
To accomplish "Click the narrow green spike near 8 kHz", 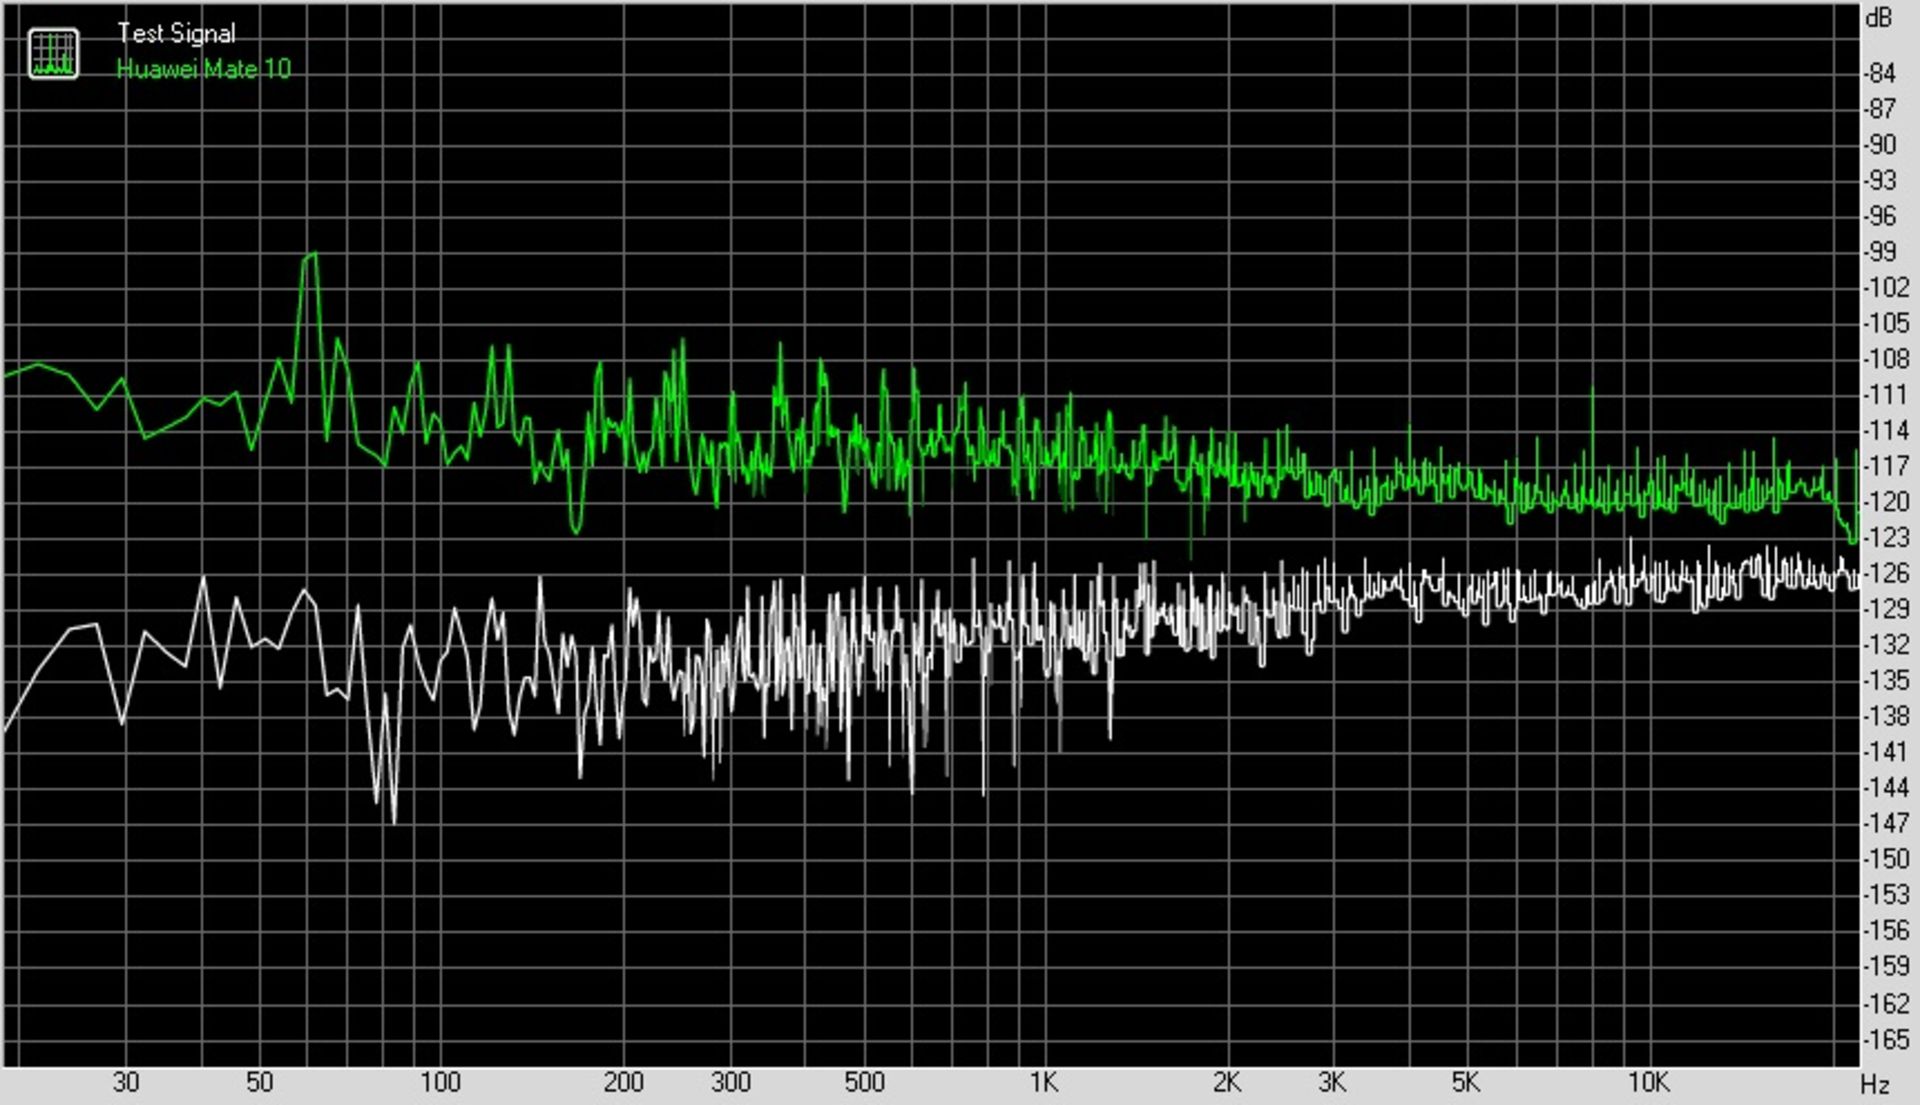I will tap(1592, 390).
